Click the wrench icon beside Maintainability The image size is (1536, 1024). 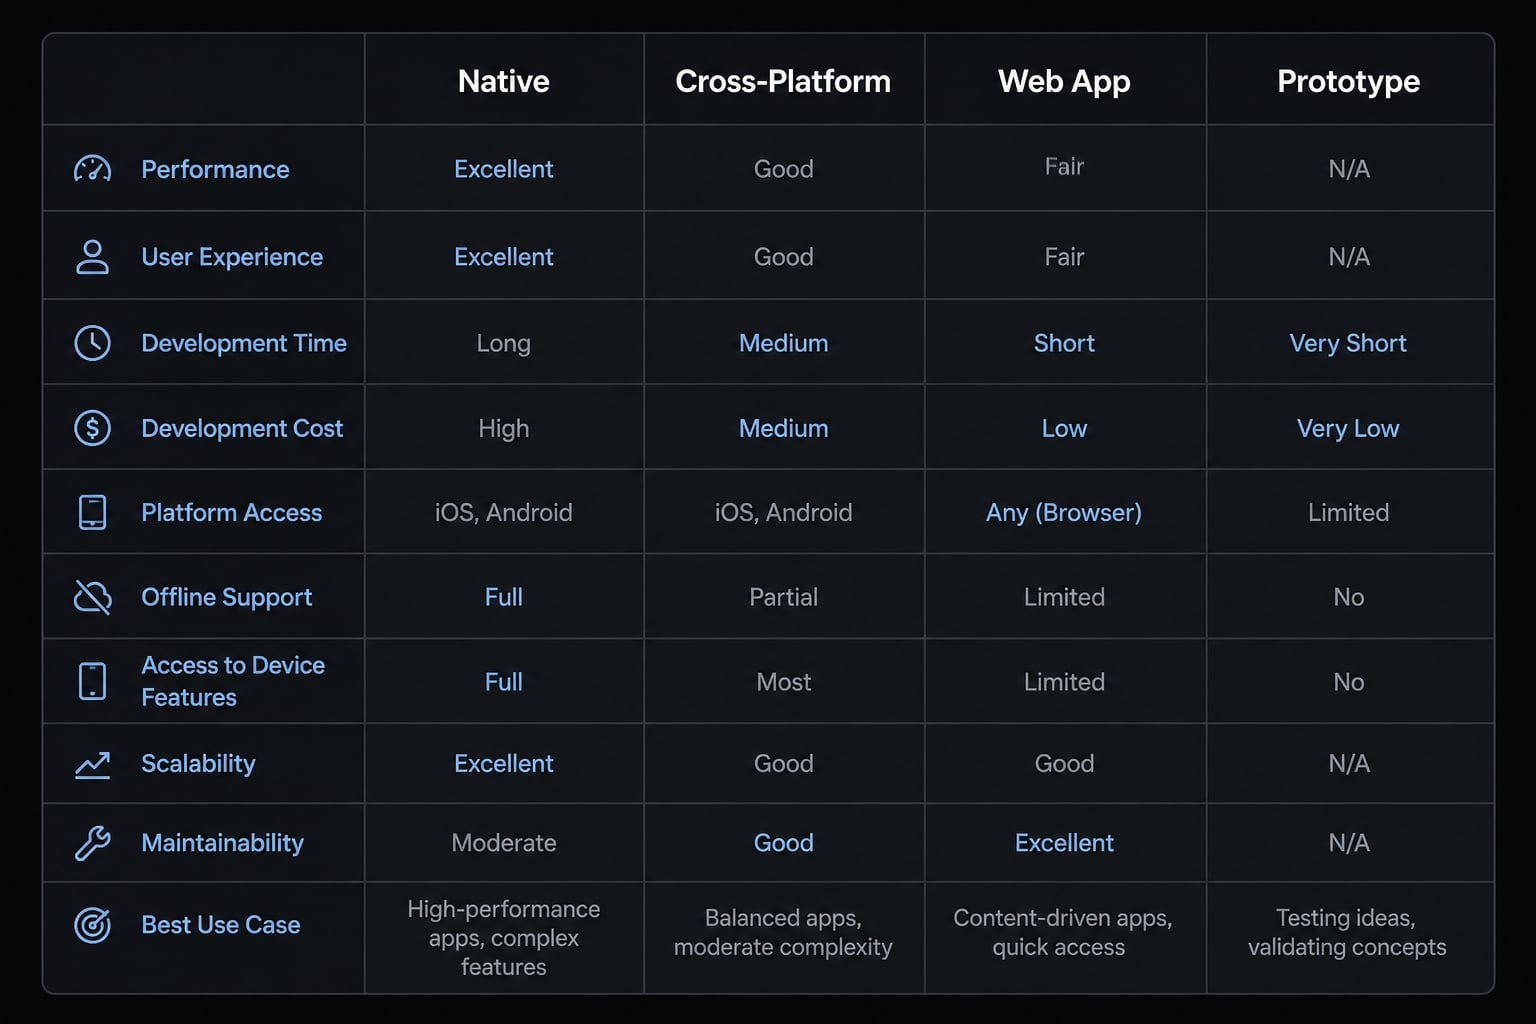(x=92, y=843)
